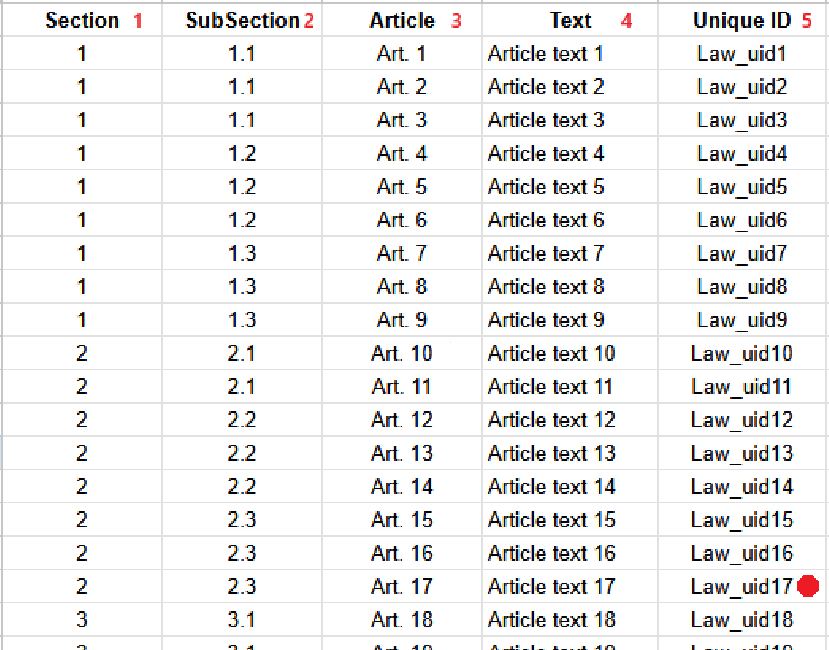Image resolution: width=829 pixels, height=650 pixels.
Task: Select the cell reading Article text 9
Action: click(546, 320)
